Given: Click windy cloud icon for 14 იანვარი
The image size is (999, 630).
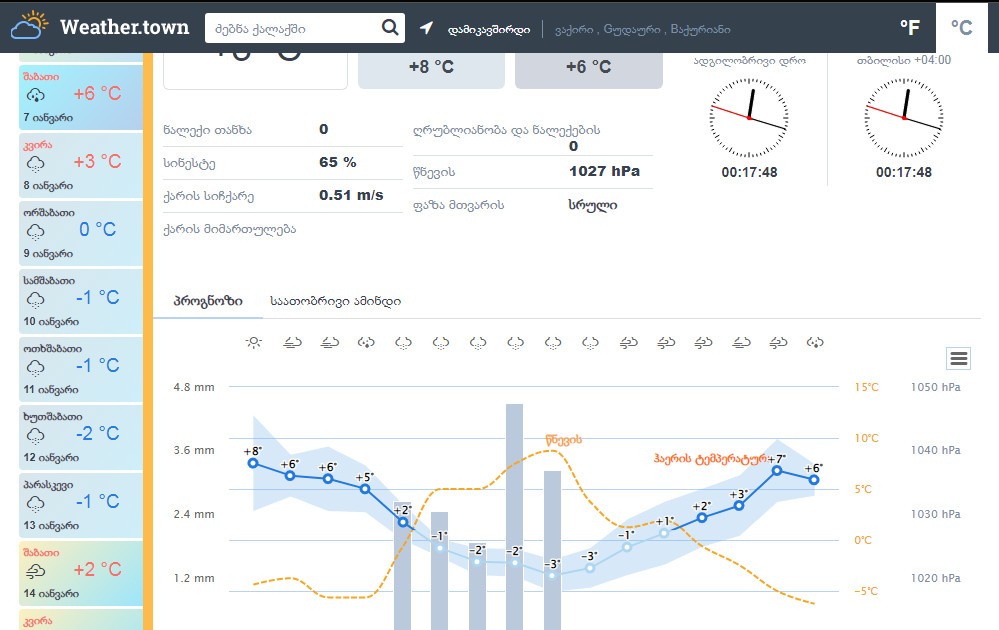Looking at the screenshot, I should pos(36,571).
